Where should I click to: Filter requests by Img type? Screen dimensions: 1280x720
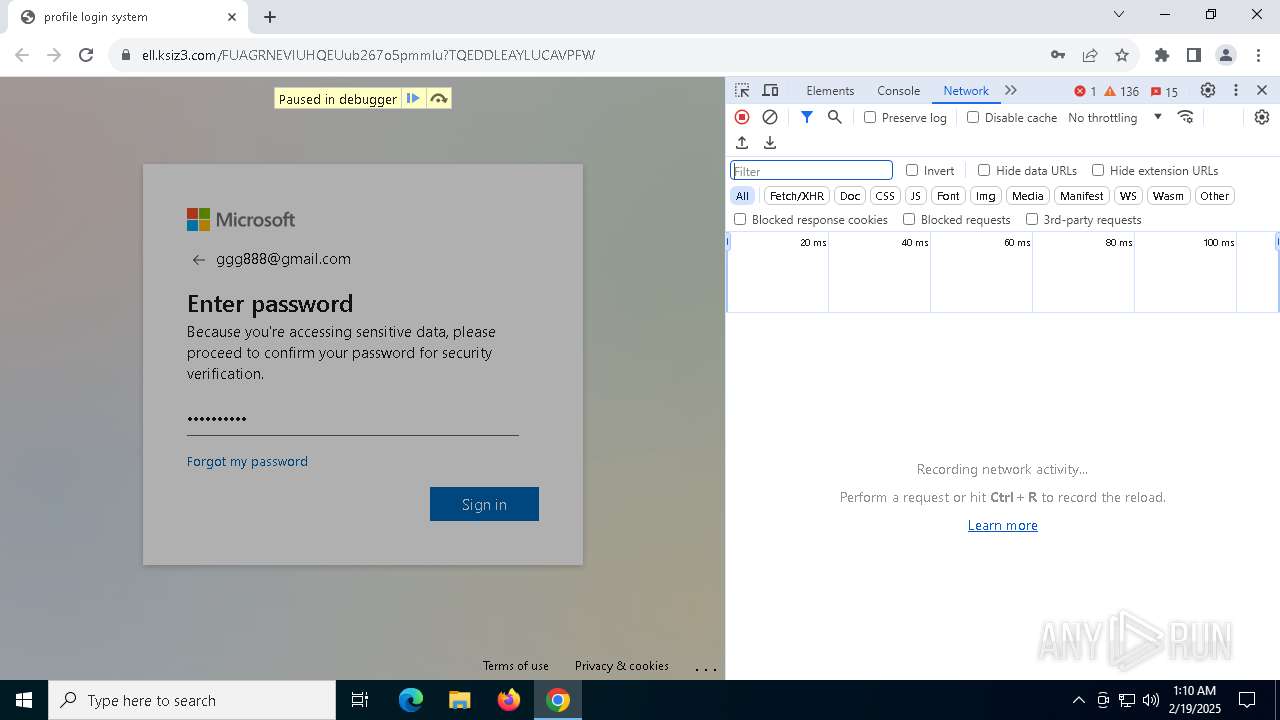tap(986, 196)
